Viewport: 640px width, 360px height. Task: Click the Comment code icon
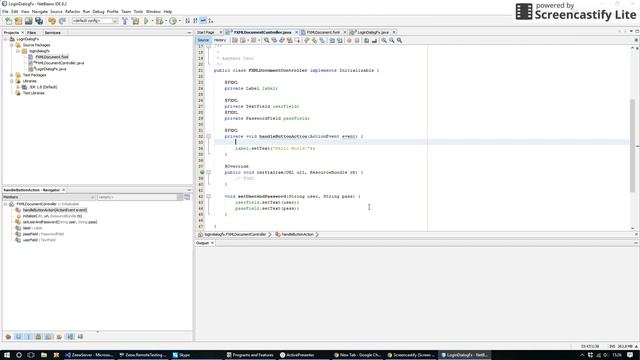[x=366, y=40]
